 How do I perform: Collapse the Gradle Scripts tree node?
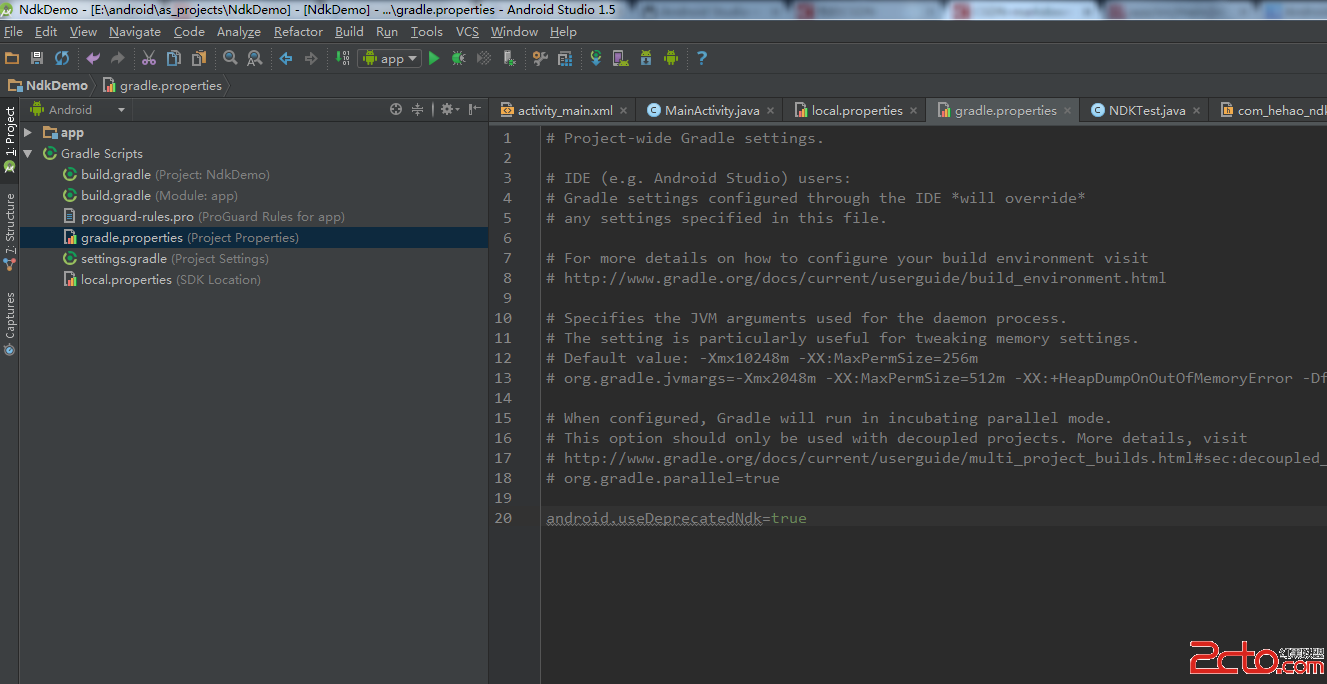tap(28, 154)
